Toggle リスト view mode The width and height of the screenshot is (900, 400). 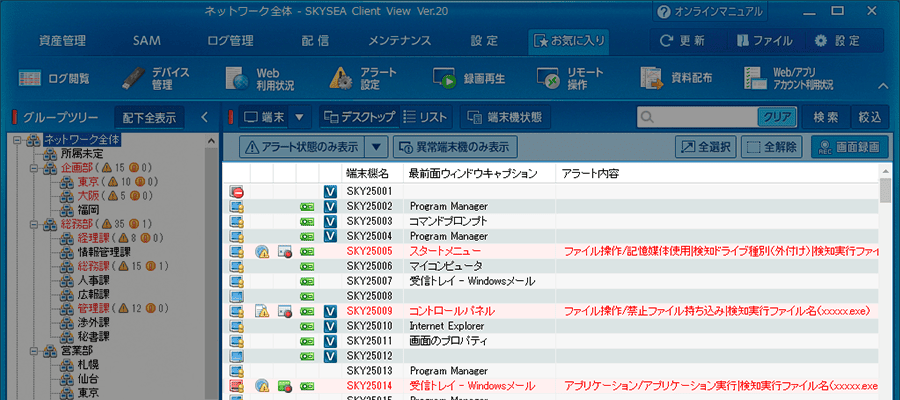425,117
